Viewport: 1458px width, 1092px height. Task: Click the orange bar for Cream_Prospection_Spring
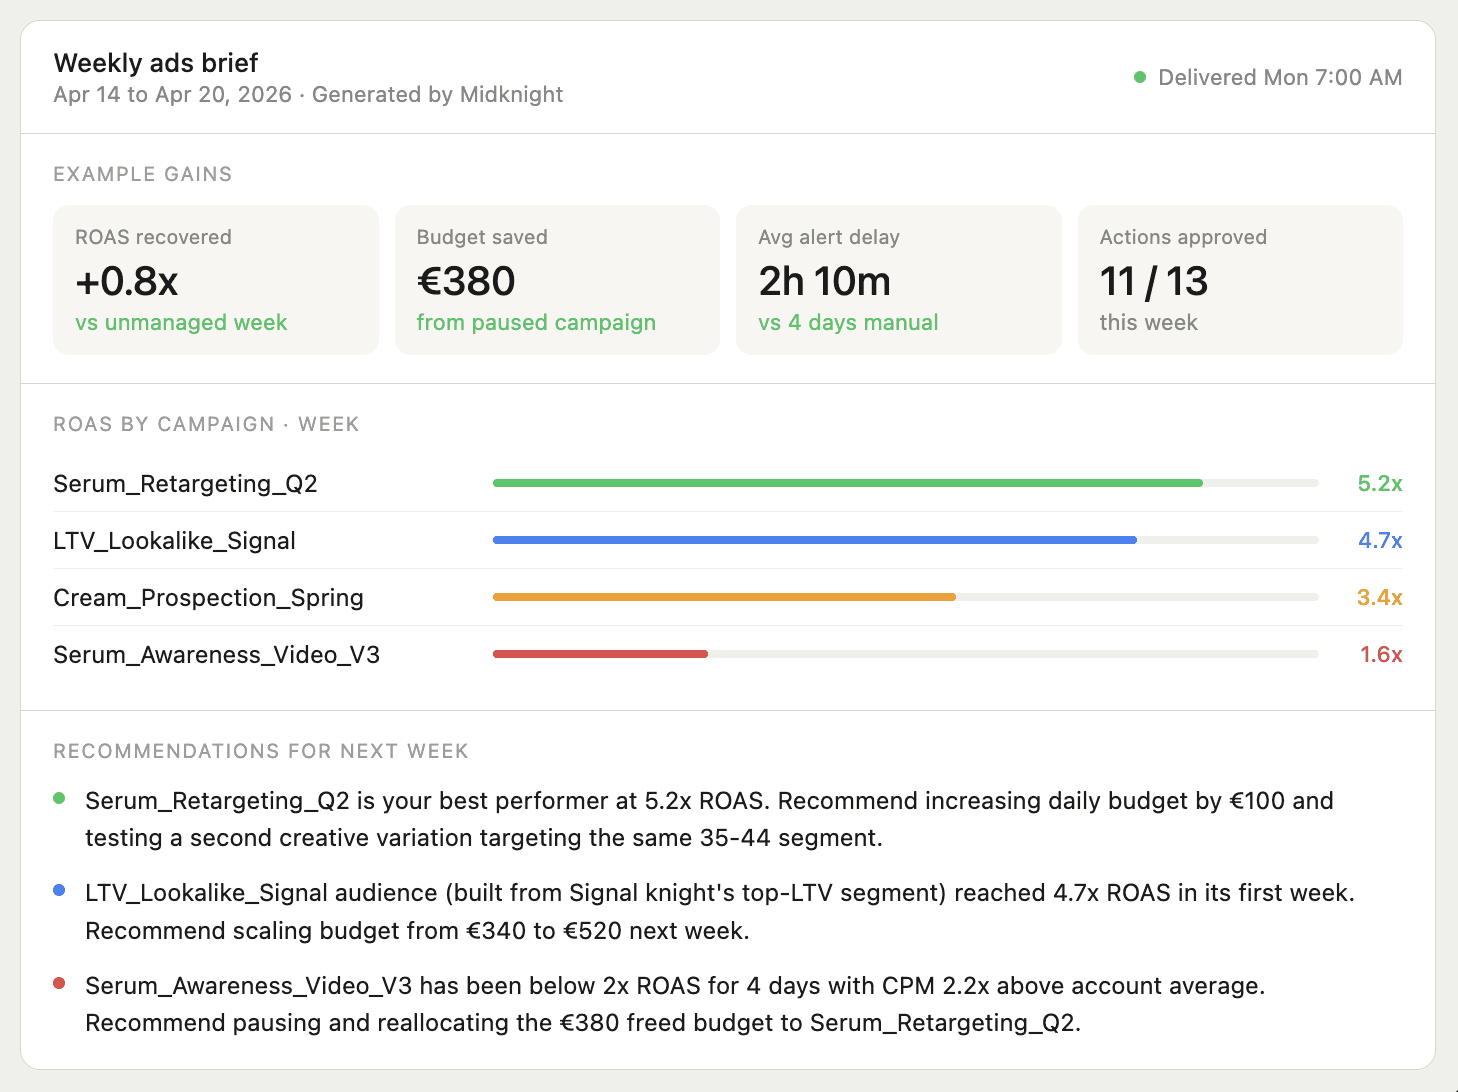tap(723, 597)
